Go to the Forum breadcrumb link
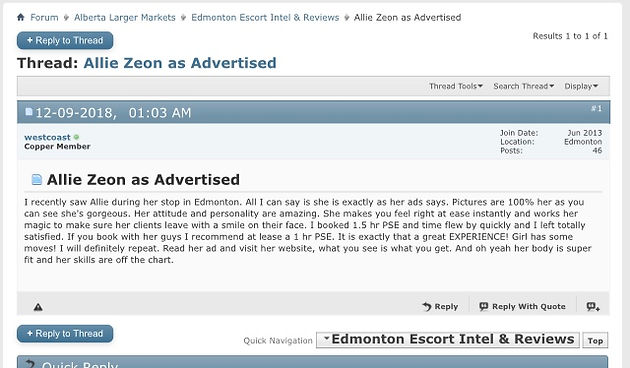Viewport: 630px width, 368px height. click(x=44, y=18)
